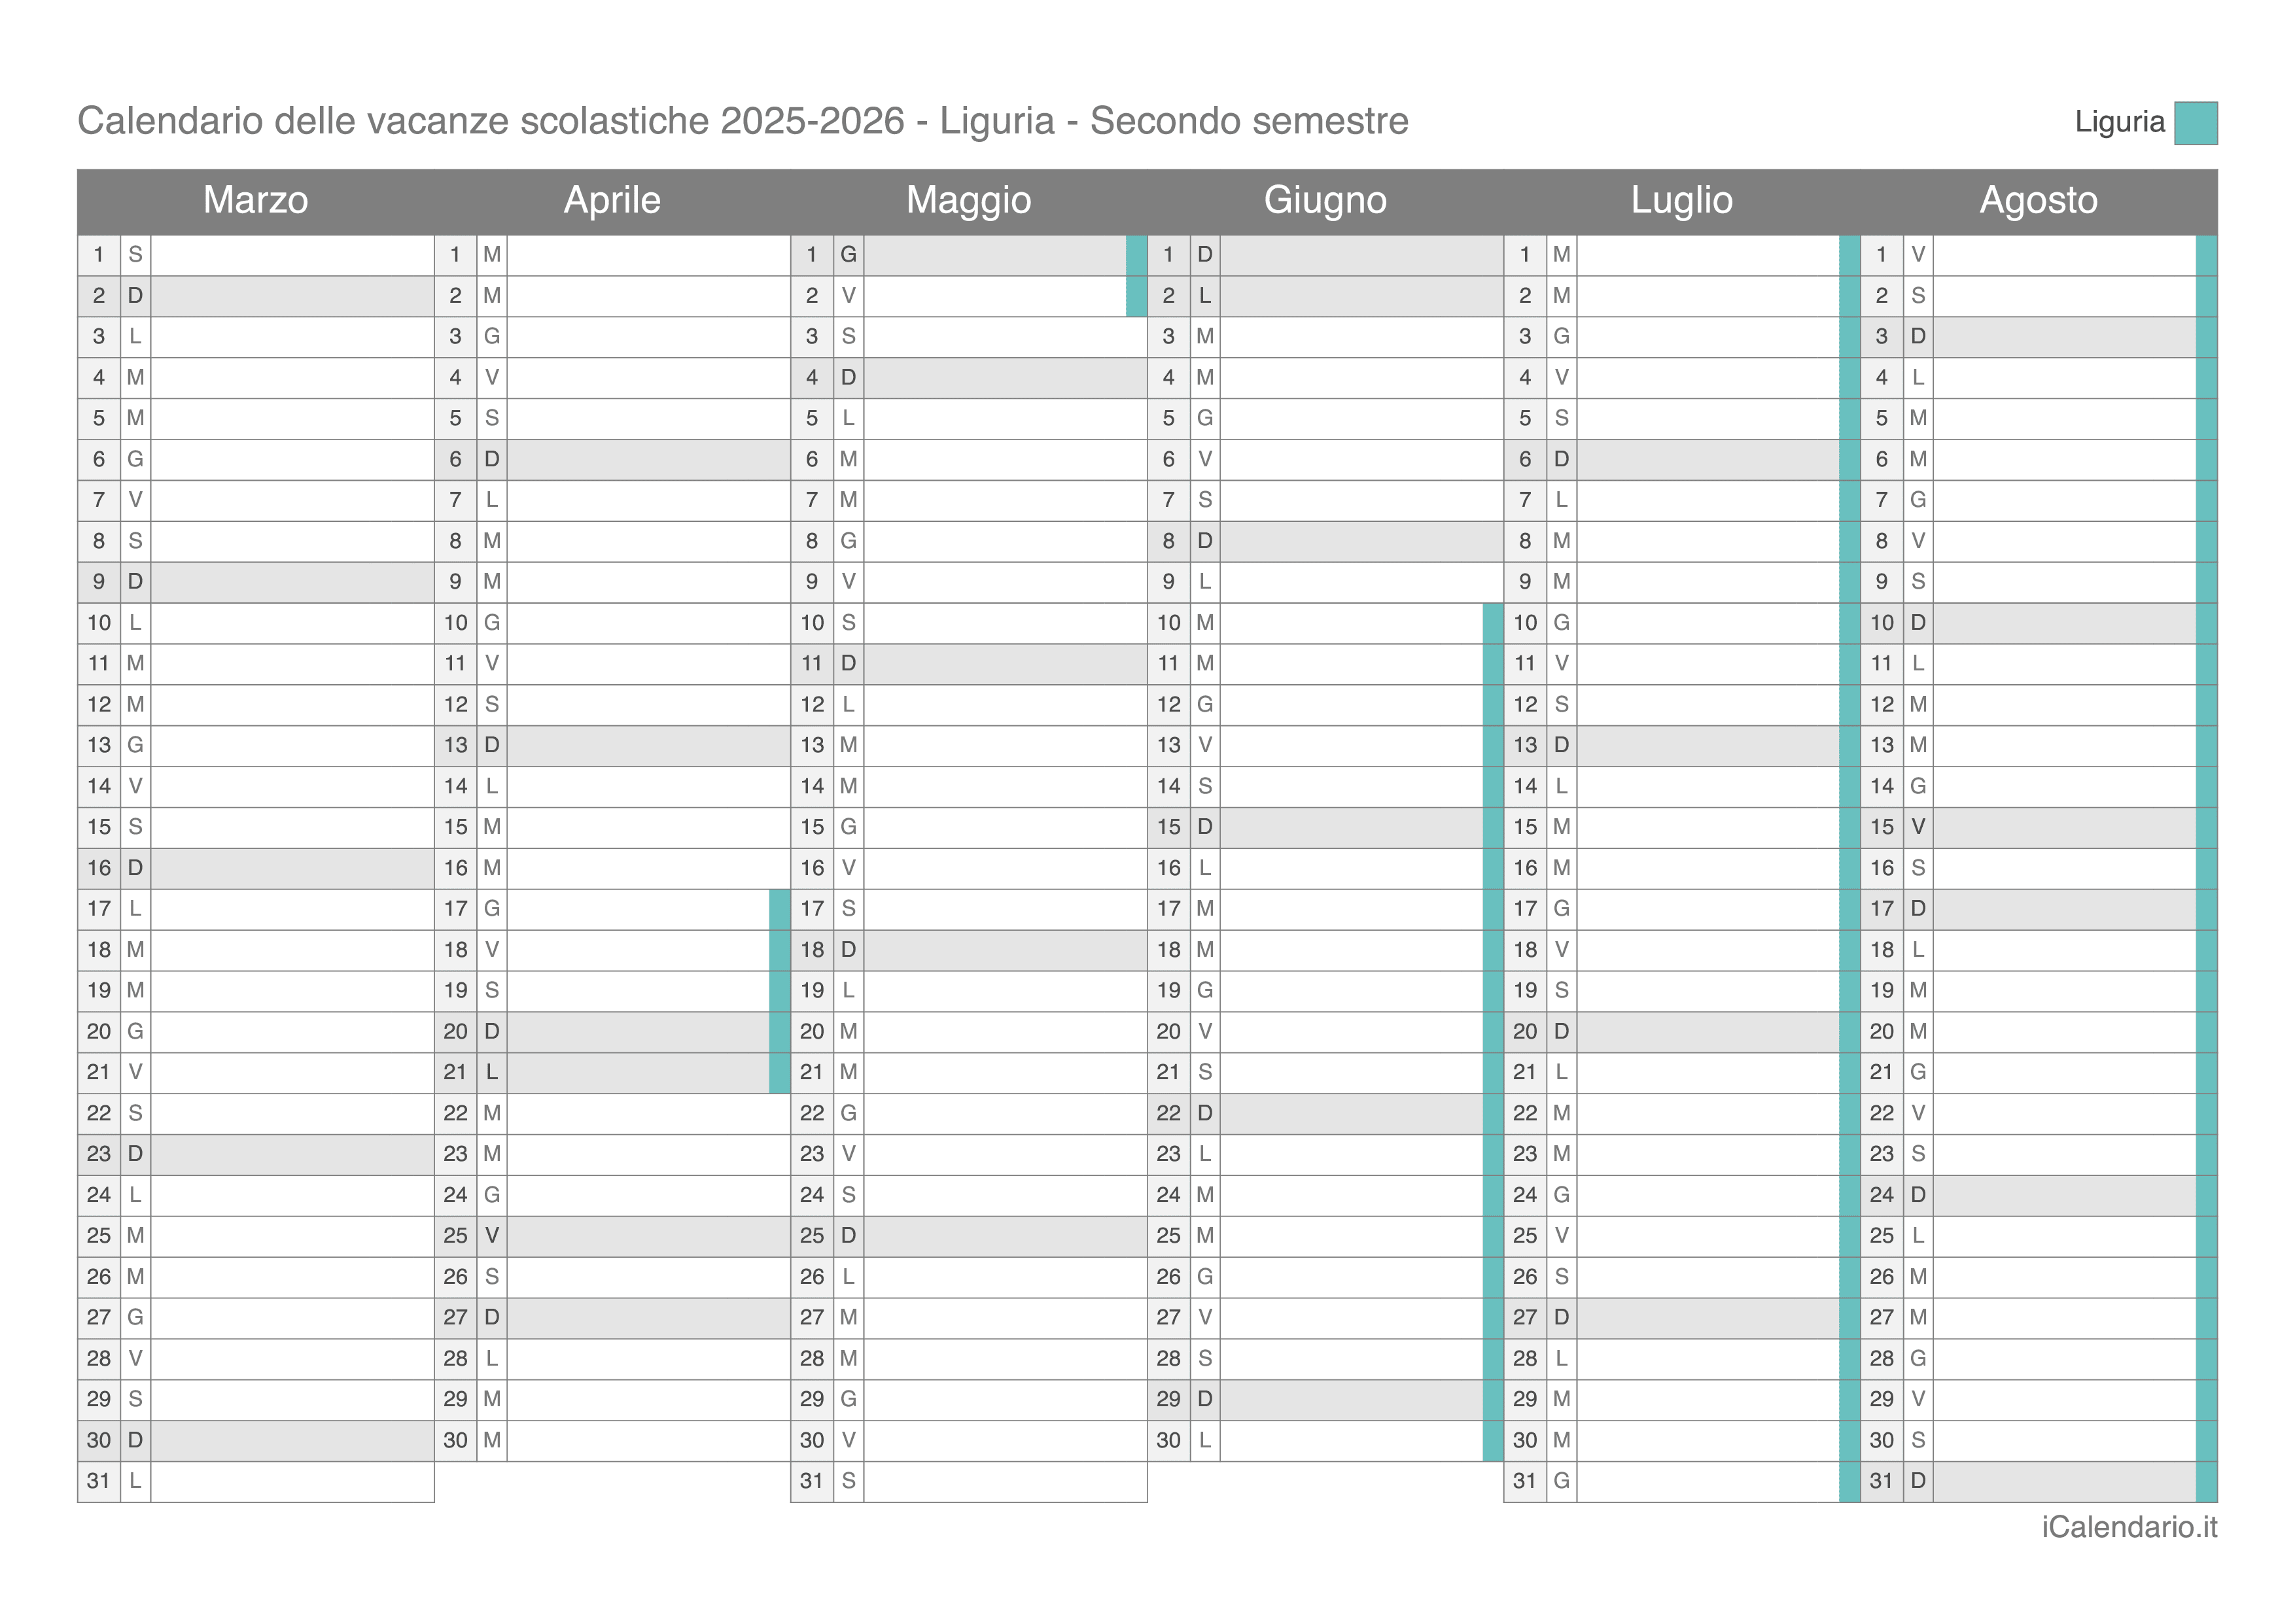Select the Agosto month header
Screen dimensions: 2295x1624
pos(2039,201)
